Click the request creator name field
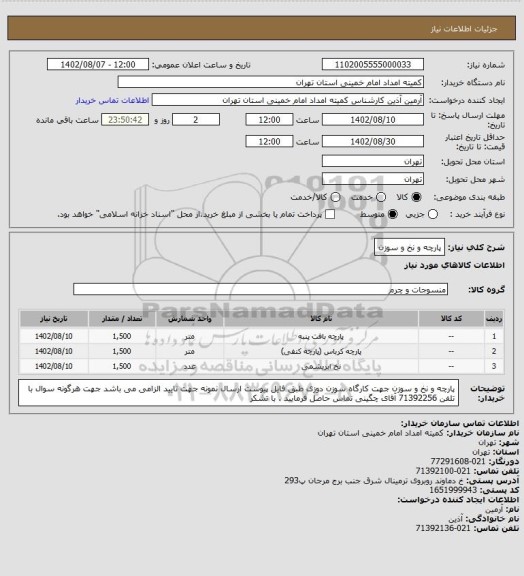Image resolution: width=524 pixels, height=576 pixels. coord(288,100)
